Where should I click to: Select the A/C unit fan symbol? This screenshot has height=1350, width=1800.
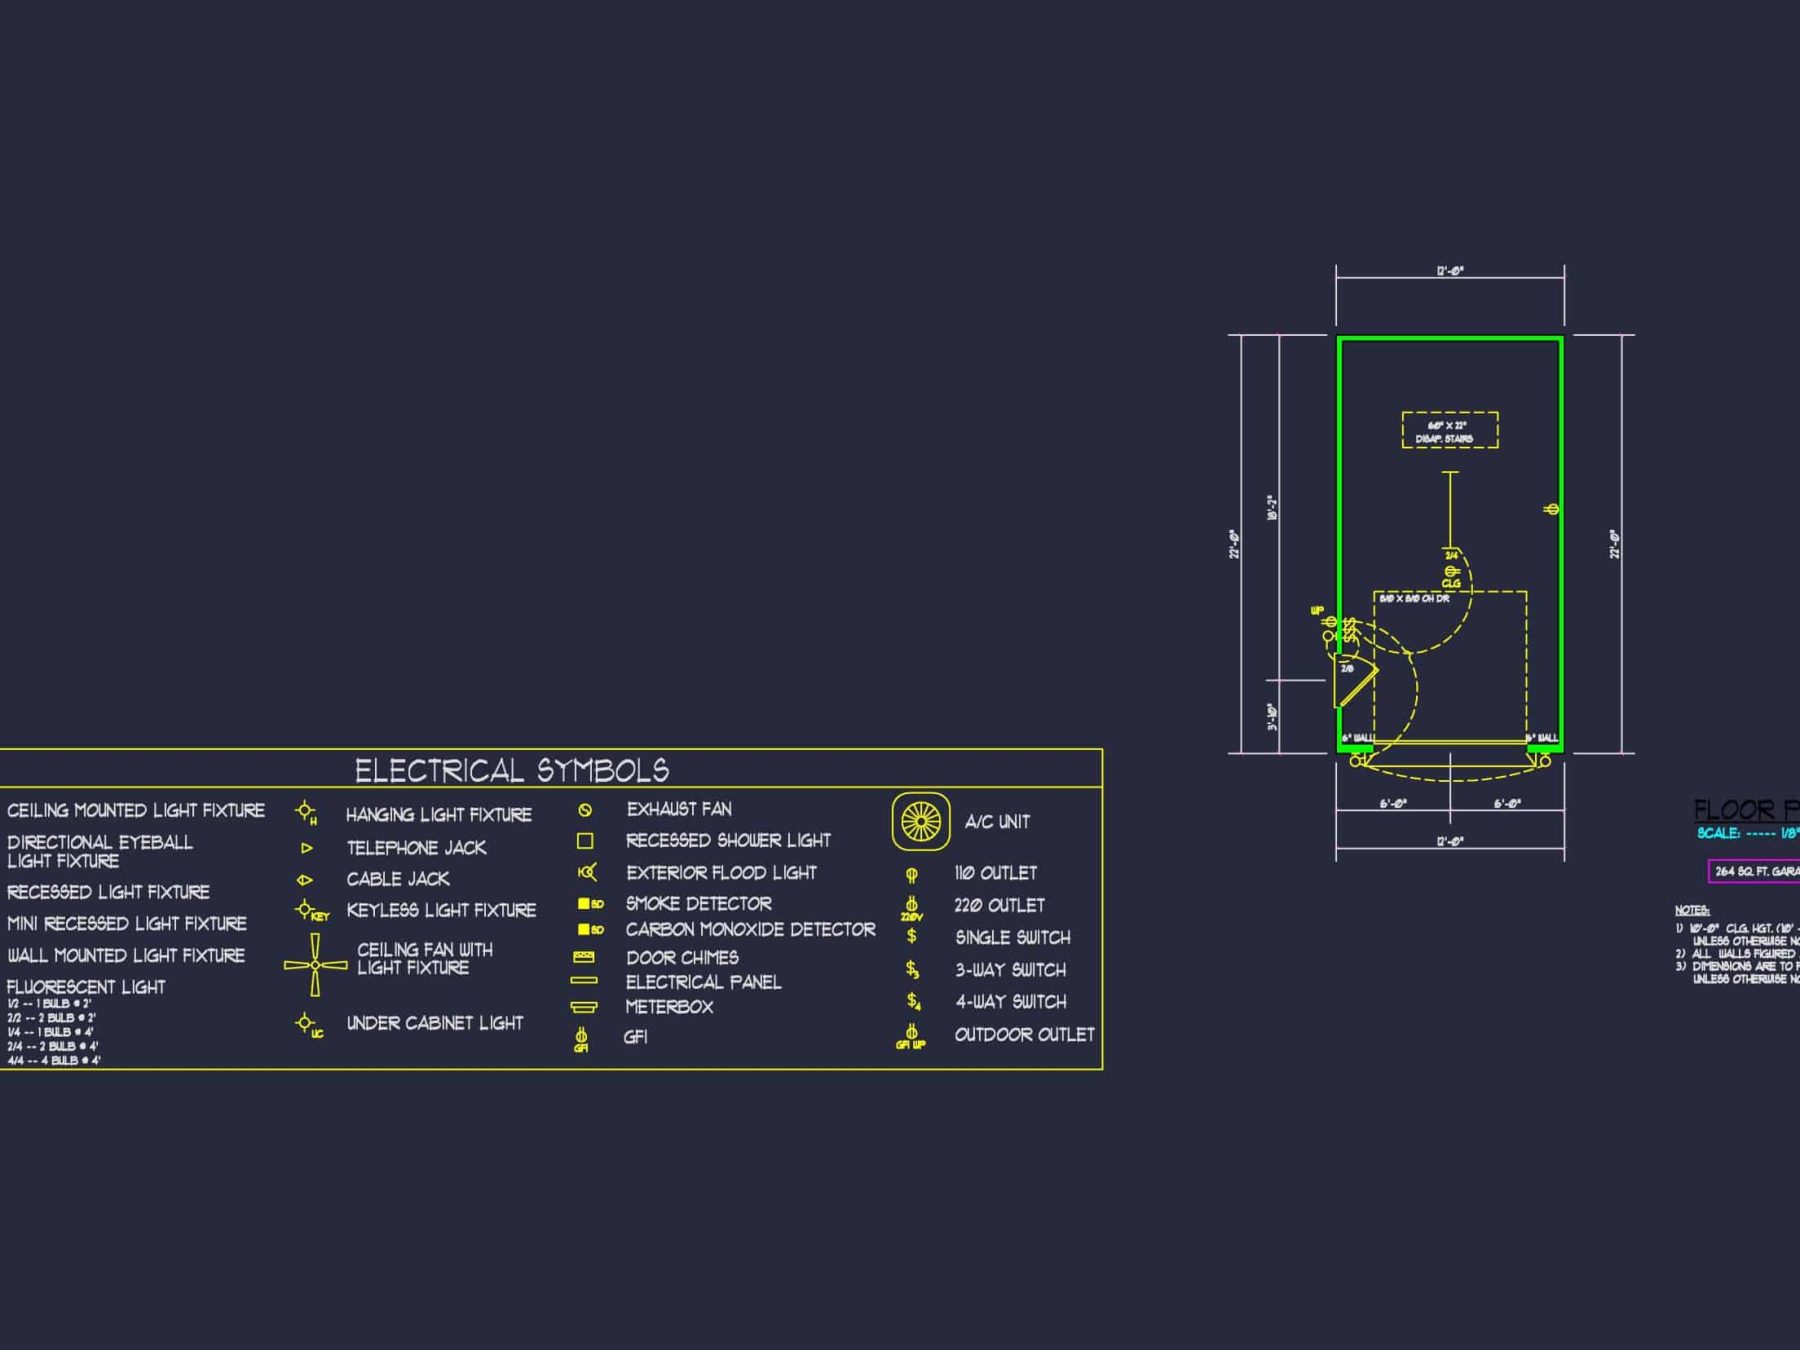coord(921,822)
